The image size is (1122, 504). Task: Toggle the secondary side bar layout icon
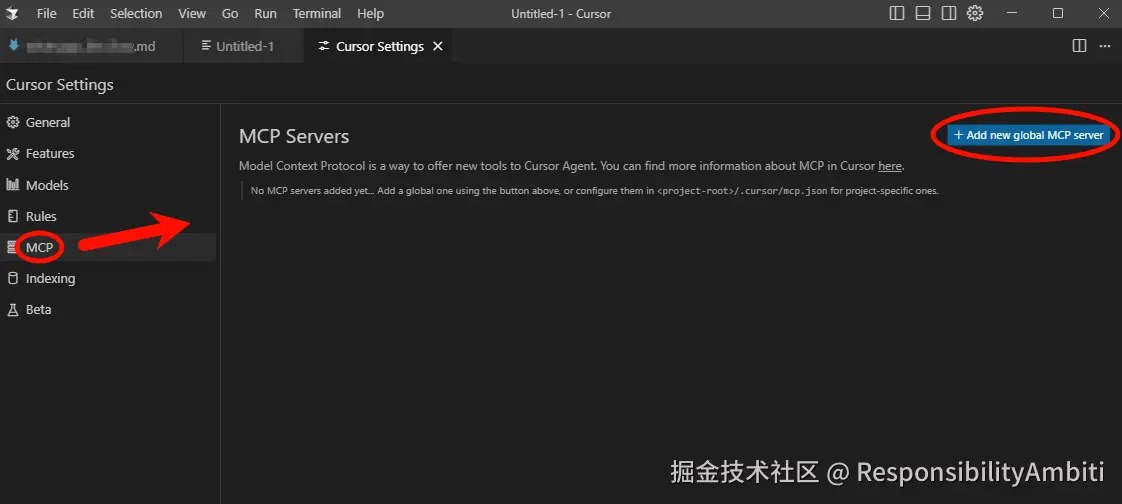pyautogui.click(x=949, y=13)
